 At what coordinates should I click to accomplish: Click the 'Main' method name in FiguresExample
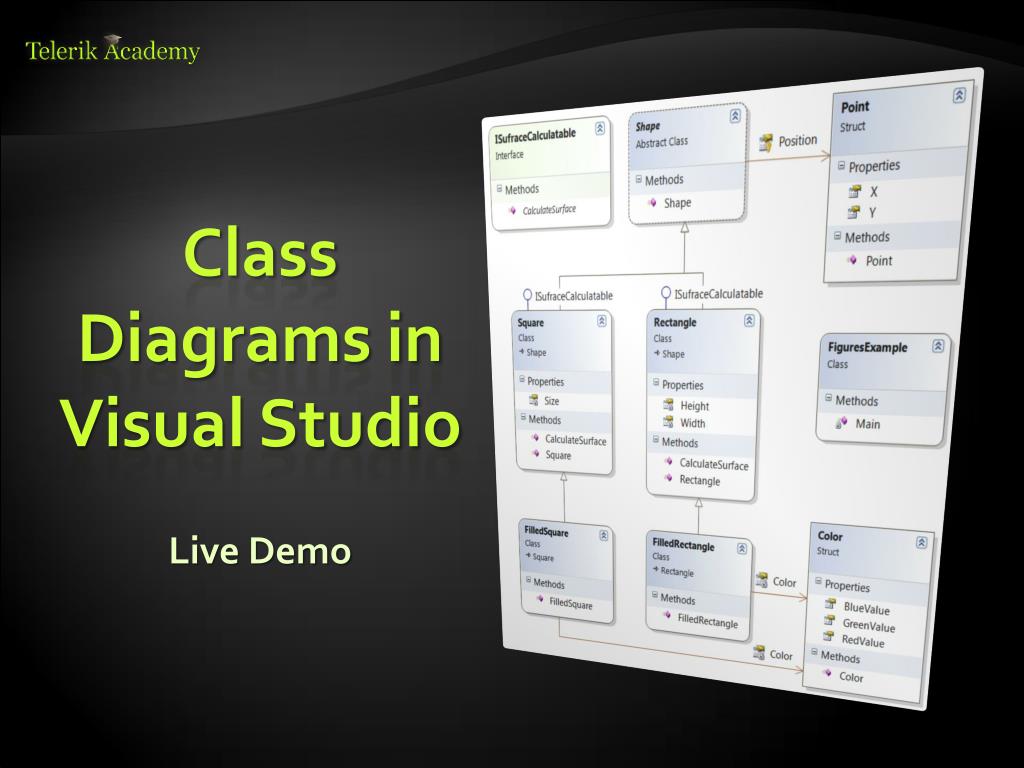tap(867, 424)
